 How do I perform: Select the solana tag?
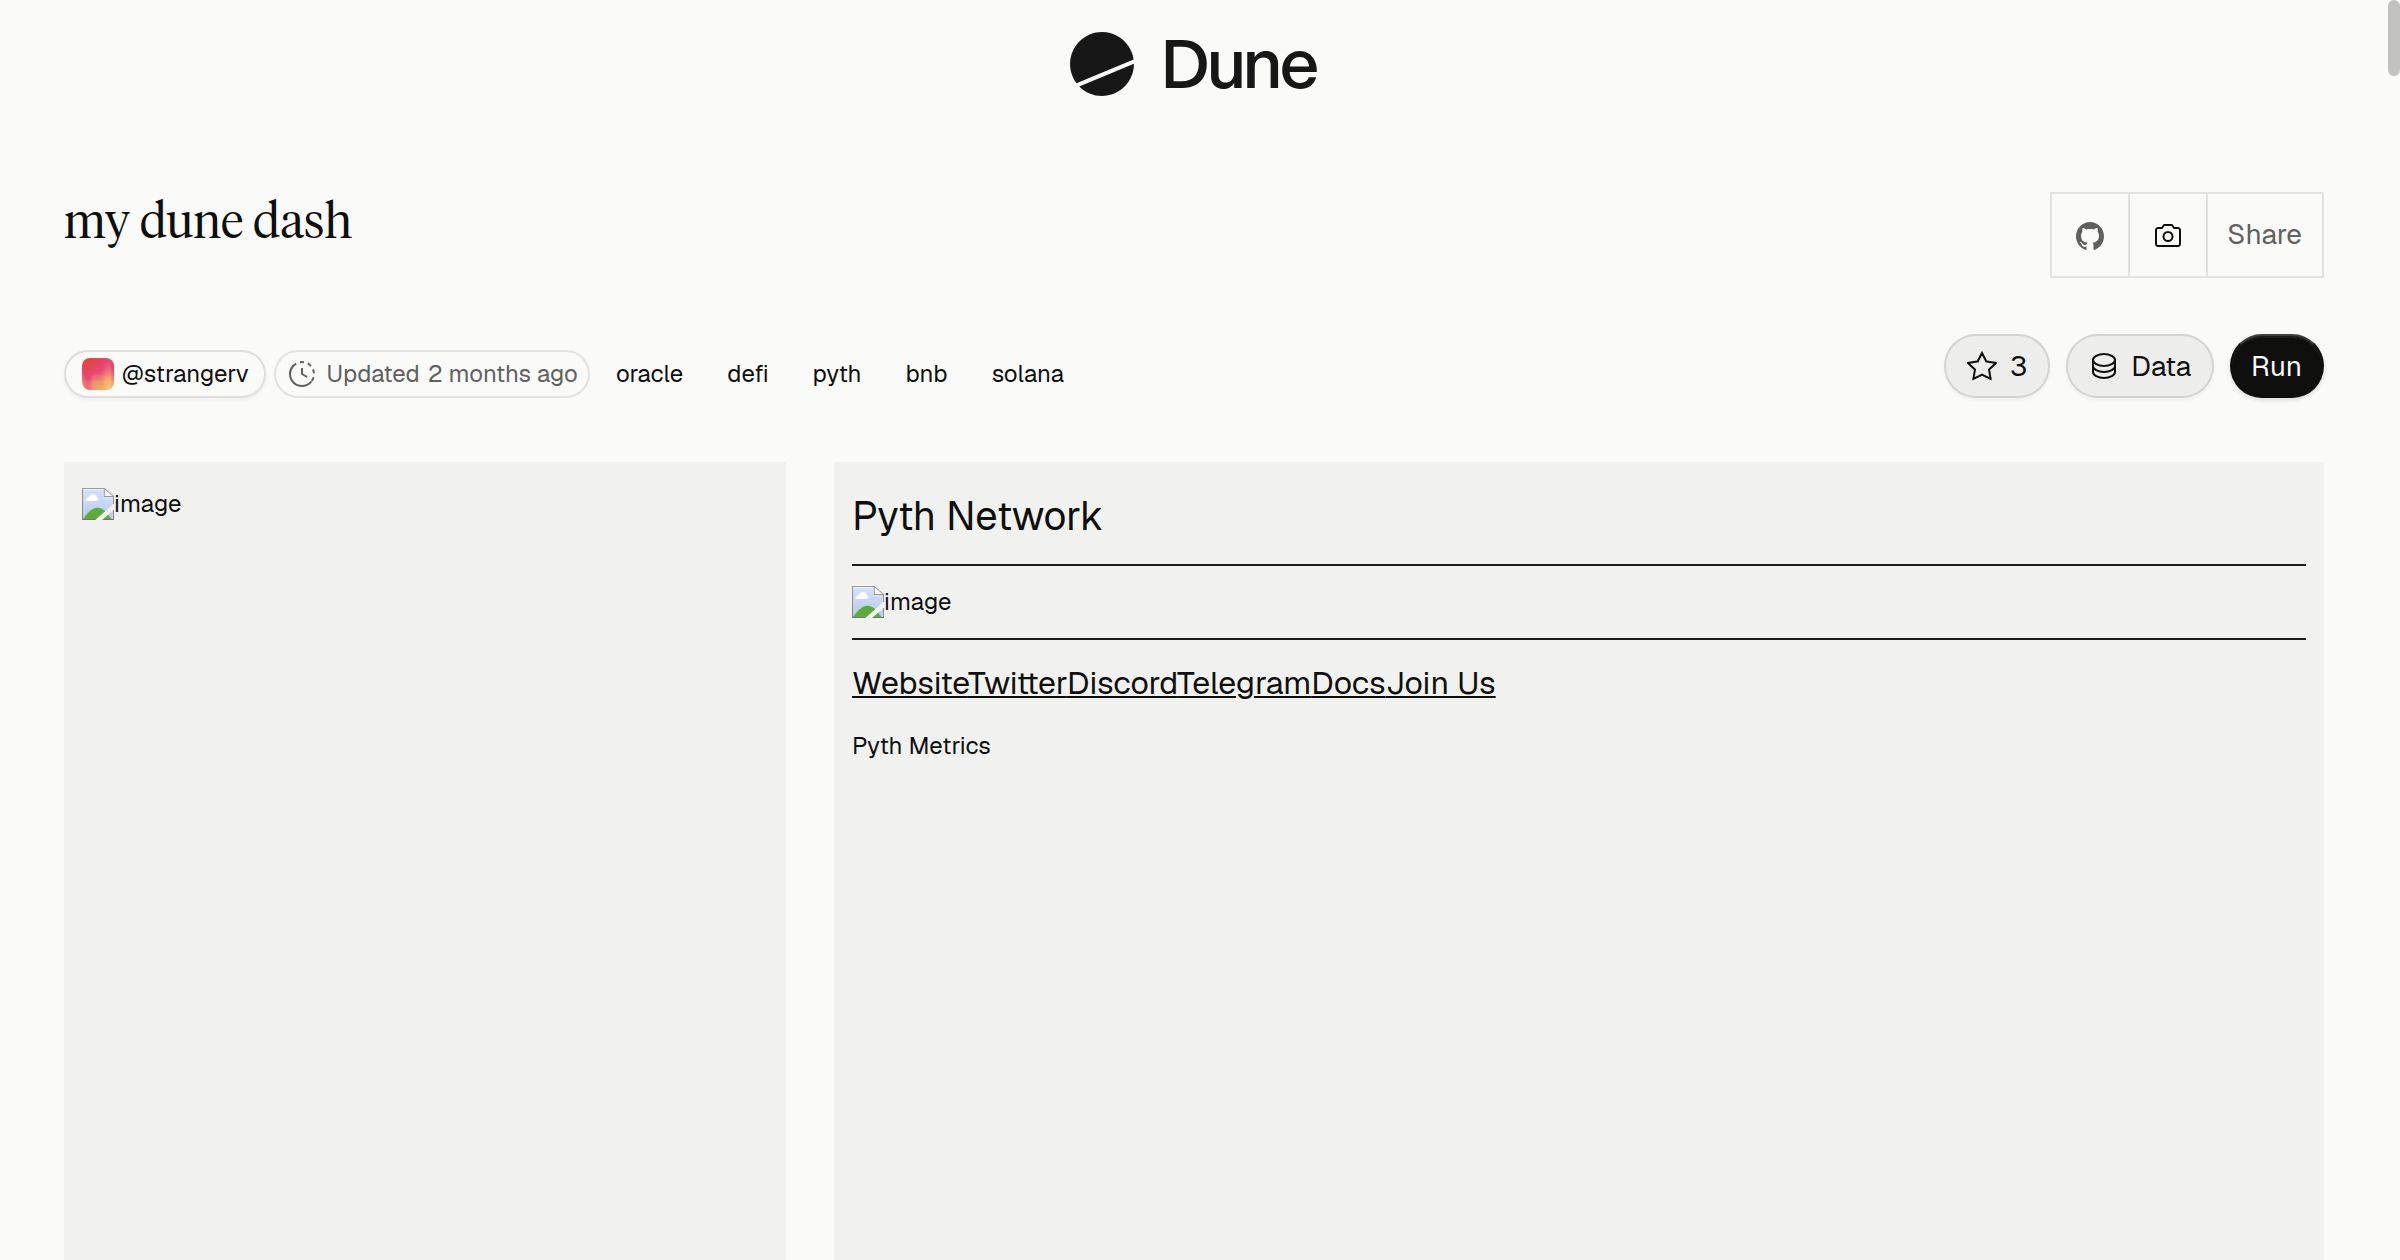pyautogui.click(x=1027, y=374)
